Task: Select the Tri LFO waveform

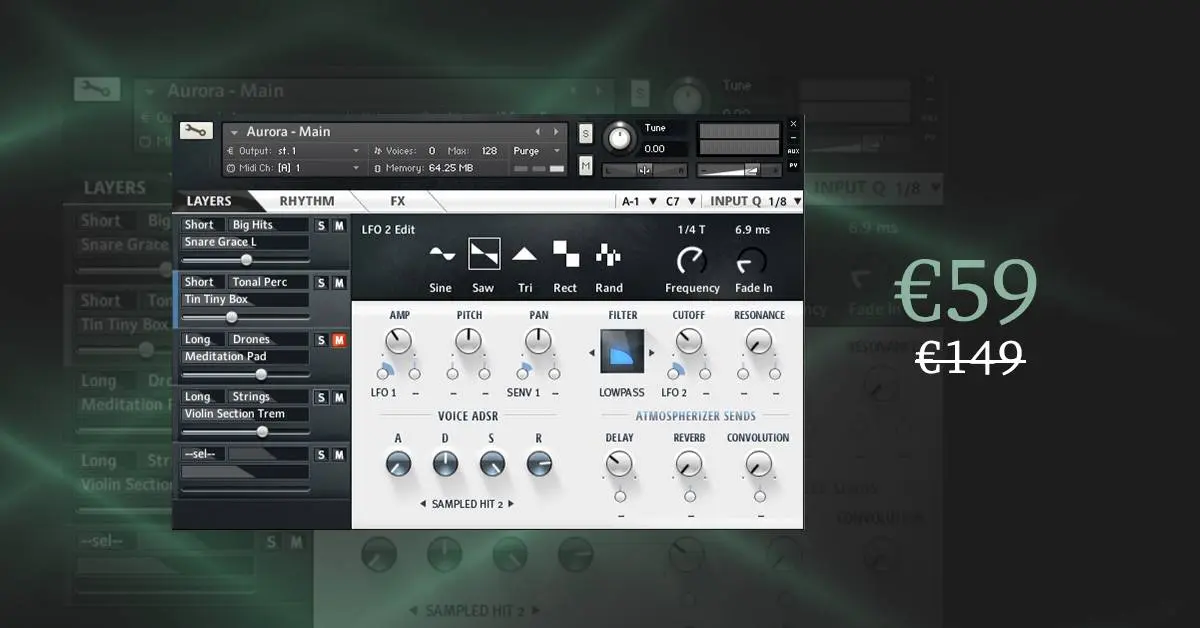Action: click(524, 254)
